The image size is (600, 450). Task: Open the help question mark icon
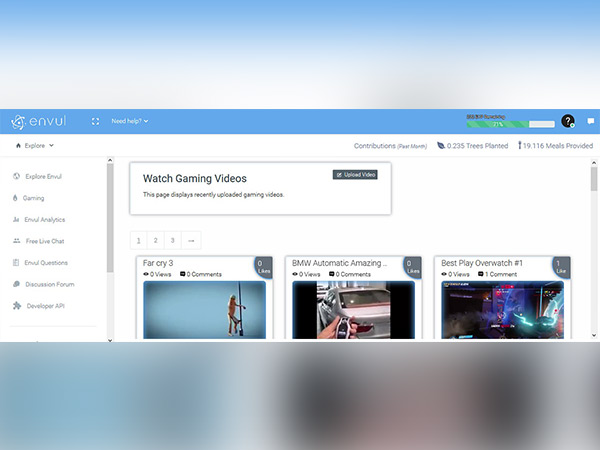pos(568,122)
